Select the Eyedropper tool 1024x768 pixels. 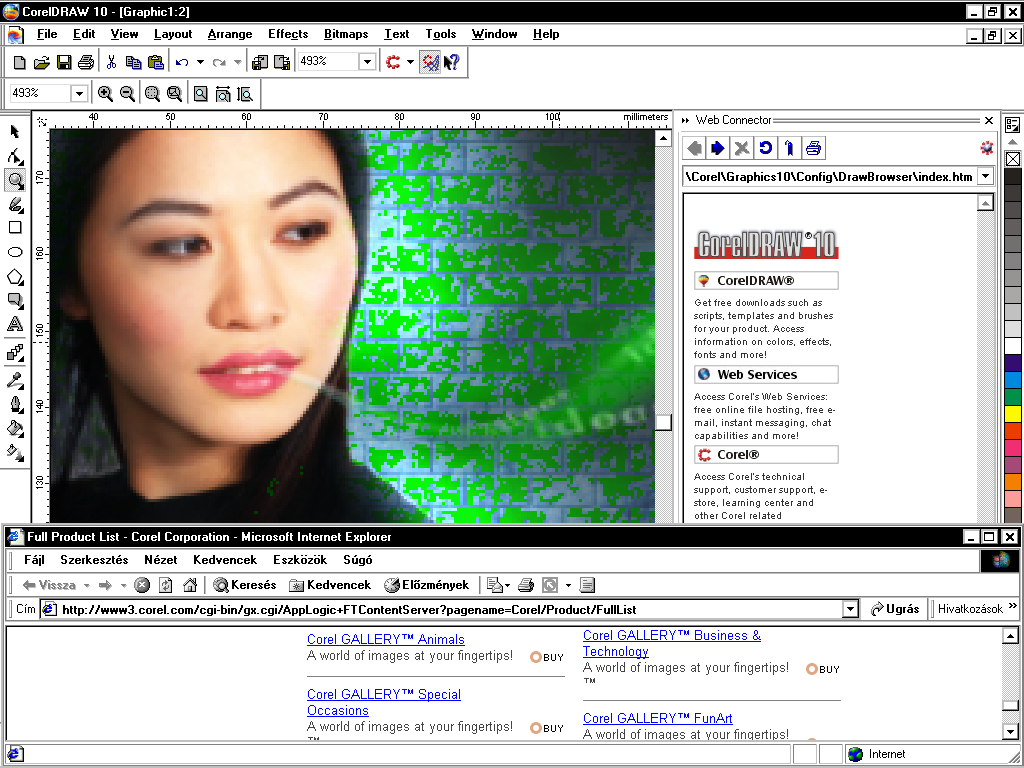[15, 380]
